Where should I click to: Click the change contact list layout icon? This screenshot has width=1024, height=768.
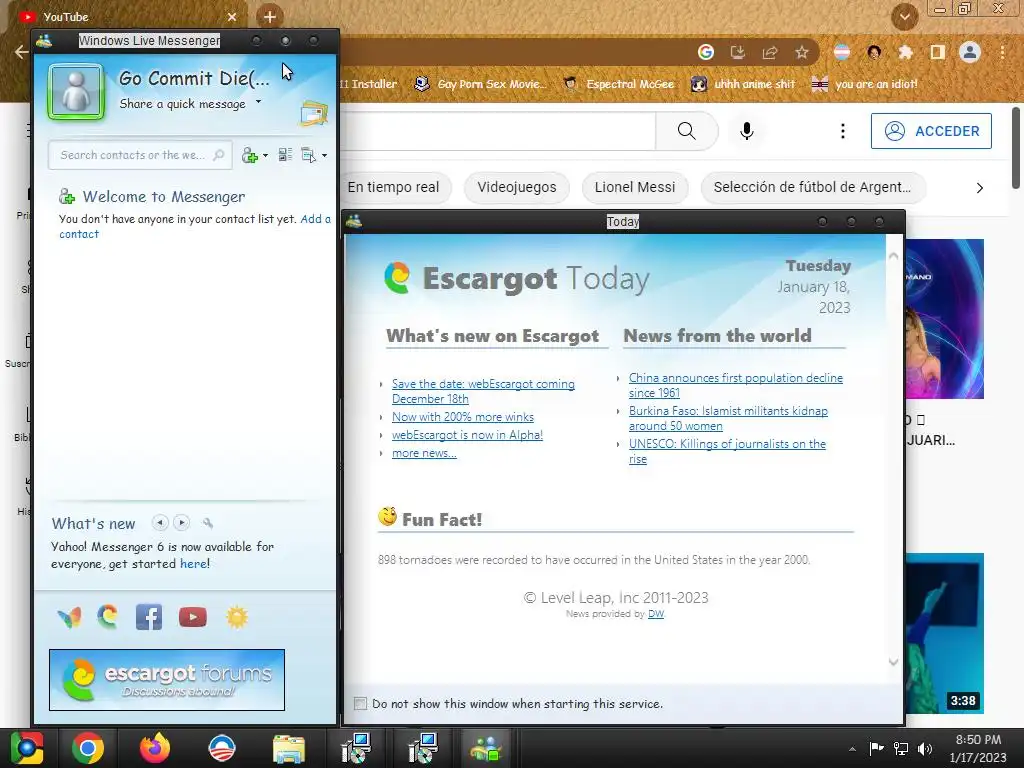pos(285,155)
